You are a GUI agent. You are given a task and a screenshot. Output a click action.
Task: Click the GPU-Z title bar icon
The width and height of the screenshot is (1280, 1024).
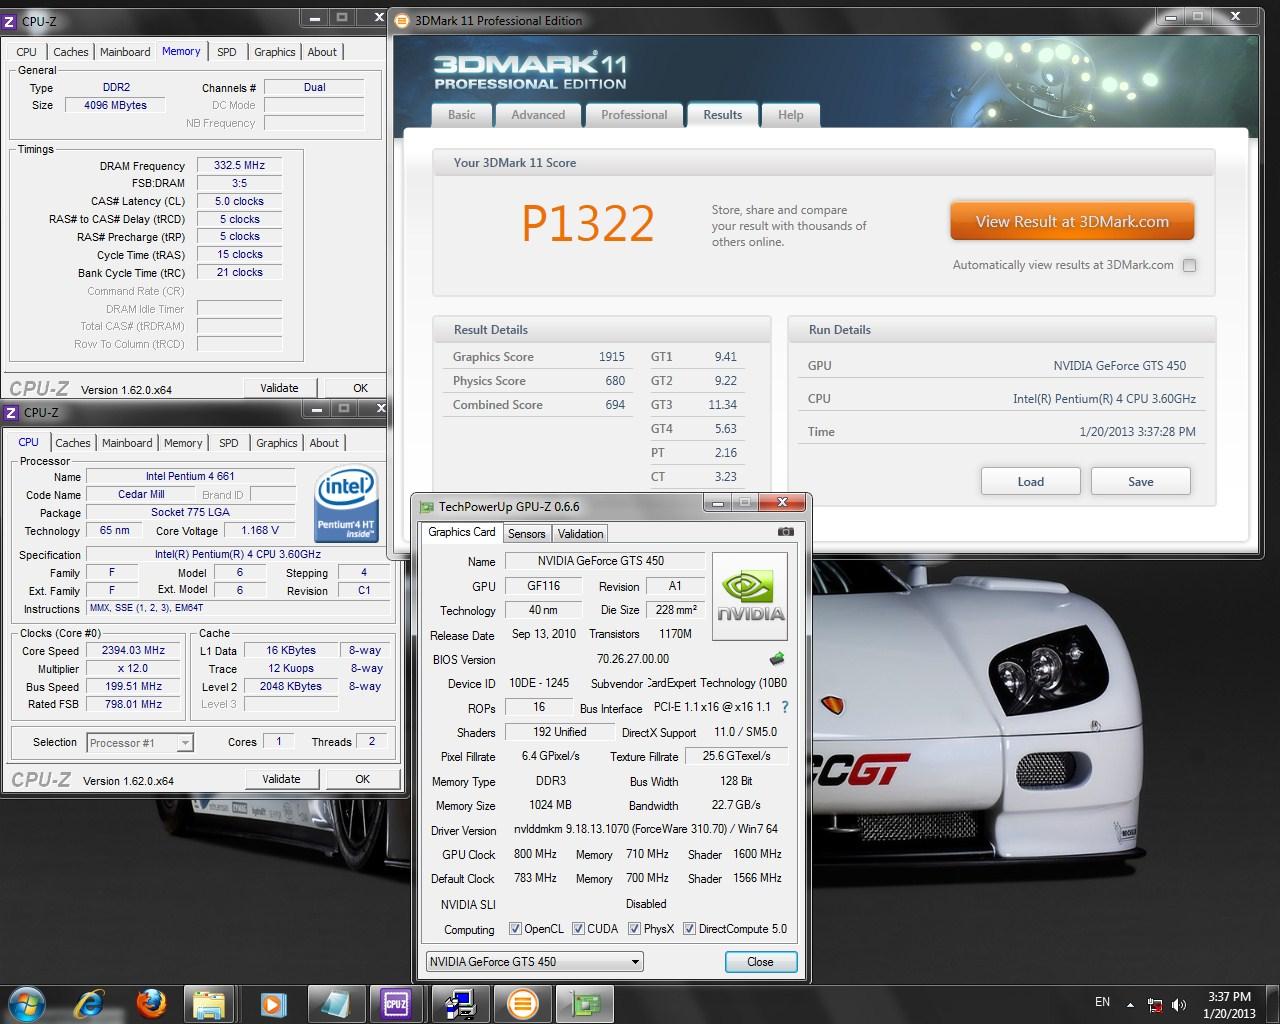pos(427,507)
